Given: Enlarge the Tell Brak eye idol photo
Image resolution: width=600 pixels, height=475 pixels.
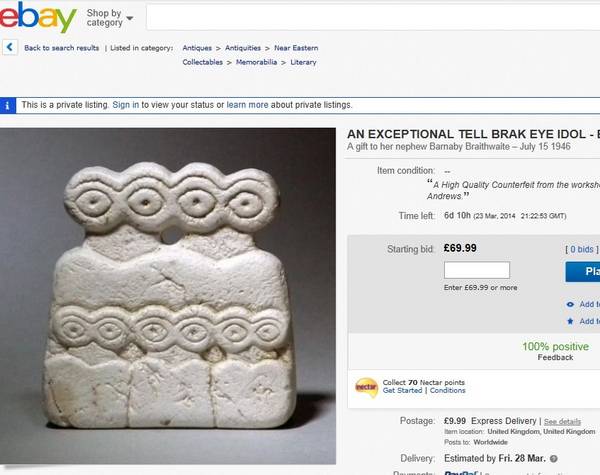Looking at the screenshot, I should tap(168, 296).
